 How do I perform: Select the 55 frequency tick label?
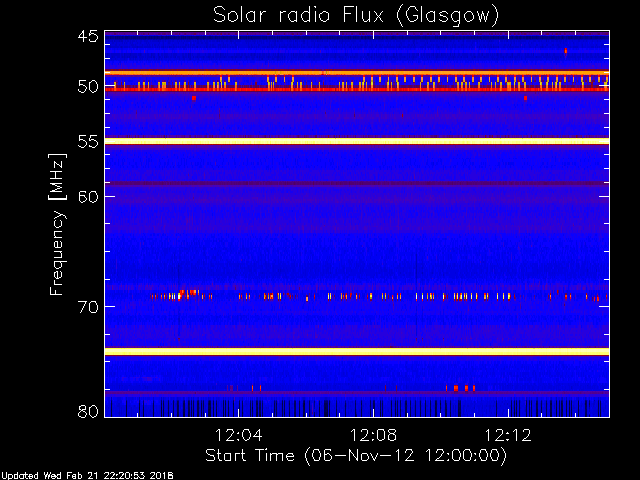coord(88,142)
